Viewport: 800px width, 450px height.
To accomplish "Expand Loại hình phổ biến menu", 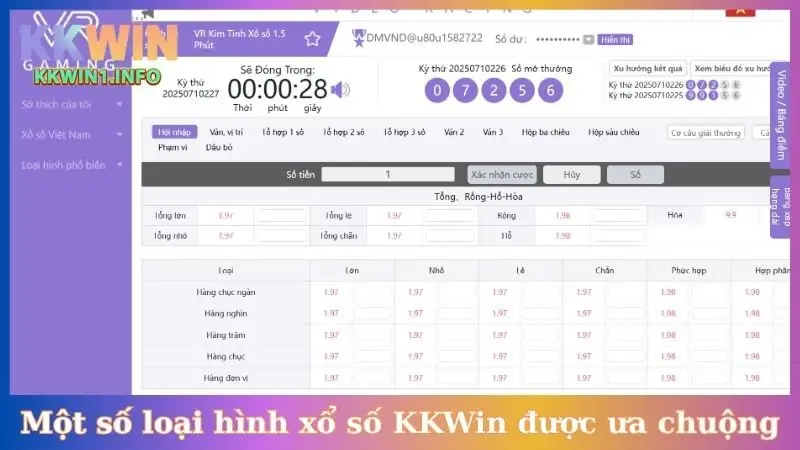I will 70,165.
